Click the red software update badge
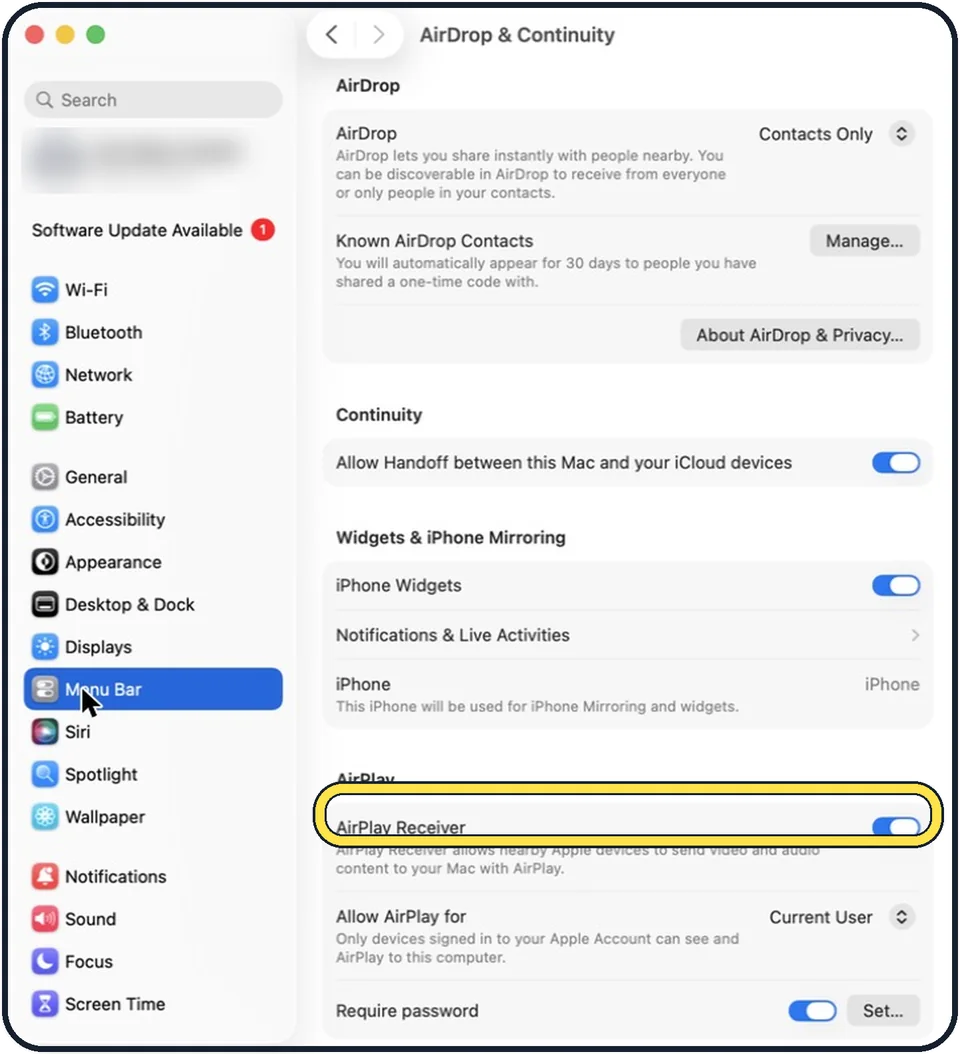Viewport: 960px width, 1054px height. (263, 230)
